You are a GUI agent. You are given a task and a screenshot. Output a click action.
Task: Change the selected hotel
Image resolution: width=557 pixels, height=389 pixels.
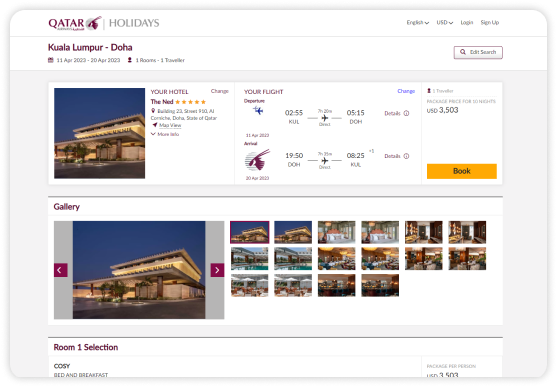[x=220, y=91]
